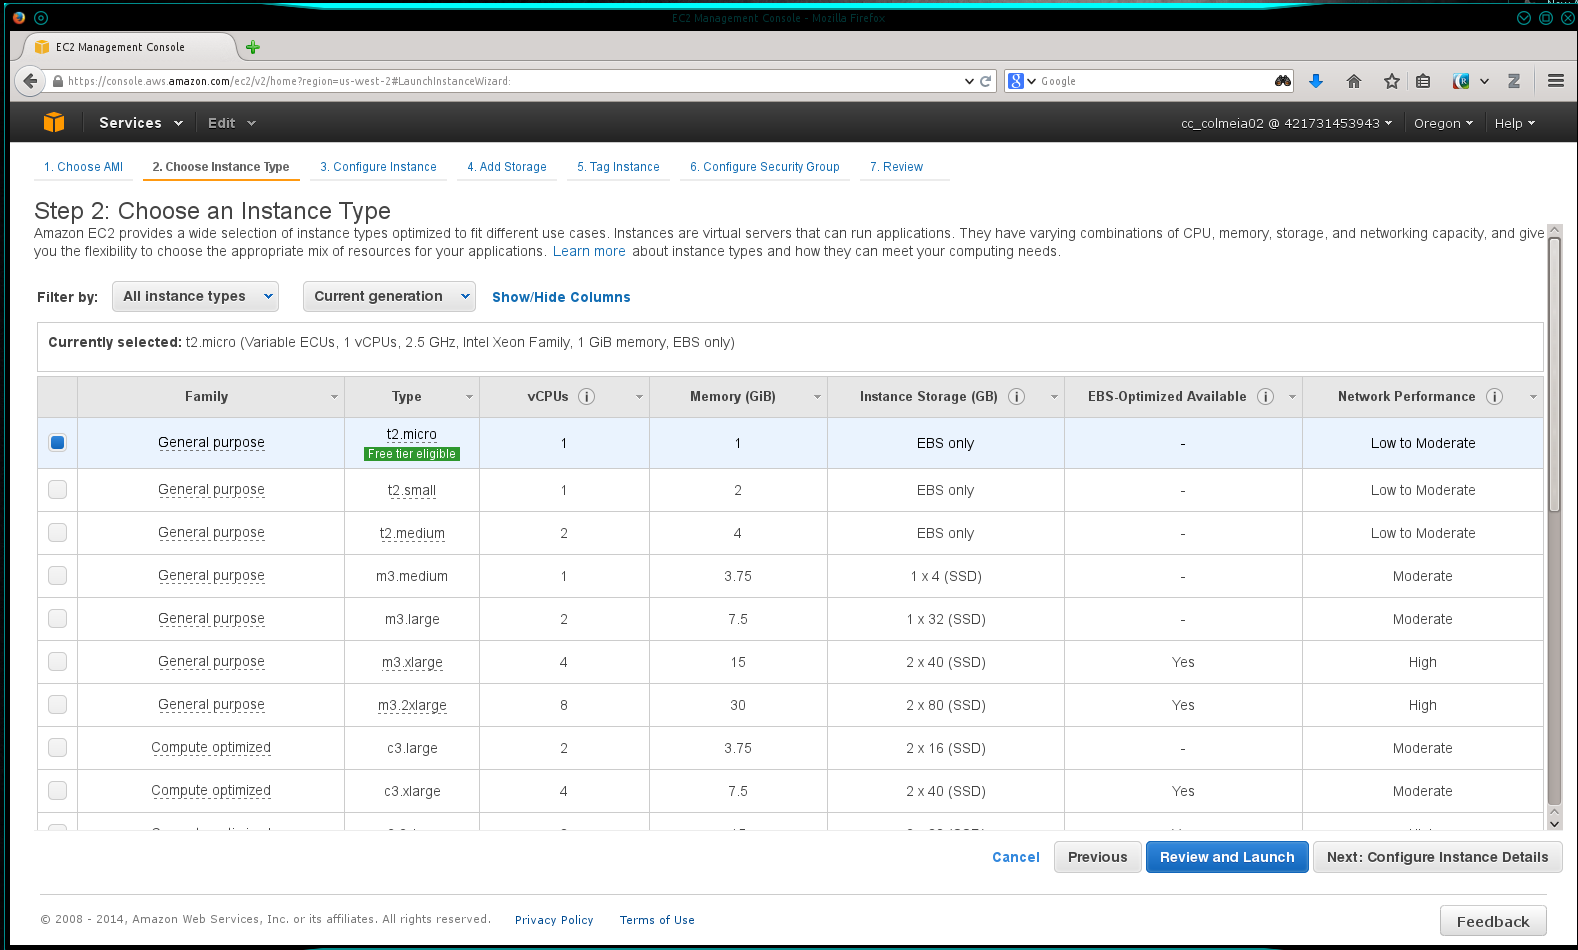The width and height of the screenshot is (1578, 950).
Task: Show bookmarks list icon
Action: pyautogui.click(x=1423, y=81)
